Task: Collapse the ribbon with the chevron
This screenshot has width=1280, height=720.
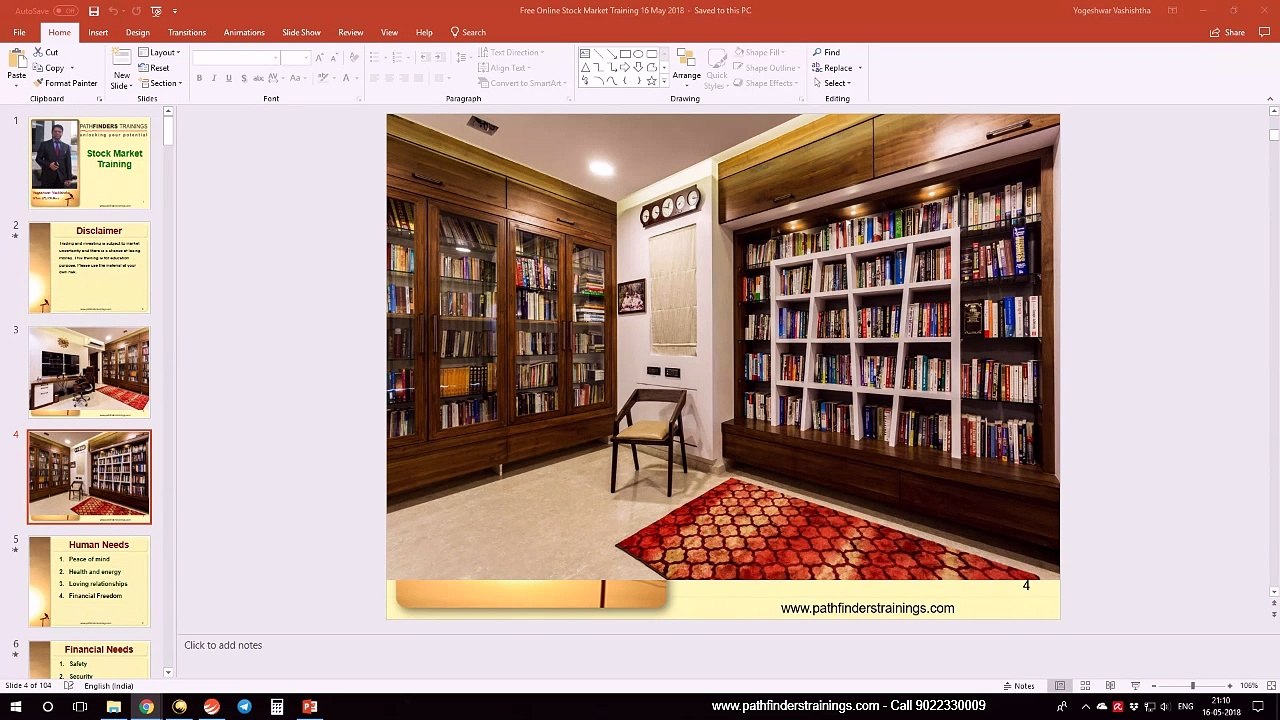Action: coord(1271,98)
